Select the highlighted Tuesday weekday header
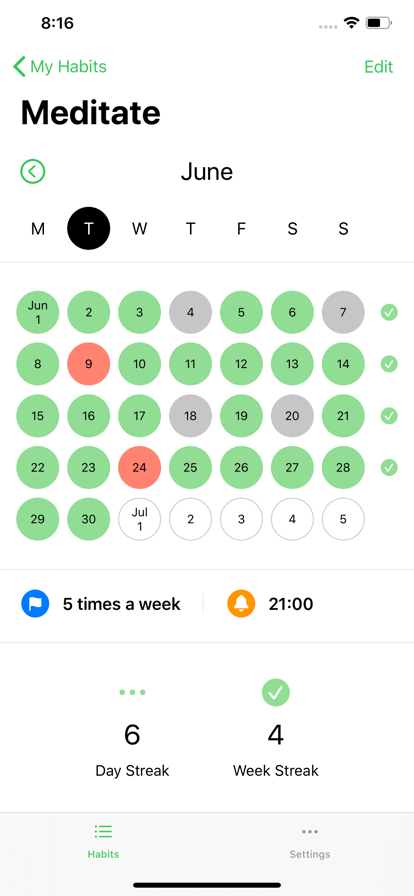Image resolution: width=414 pixels, height=896 pixels. (x=89, y=229)
